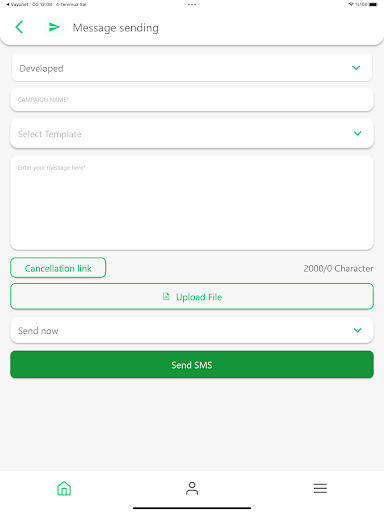Tap the Wi-Fi status icon

pyautogui.click(x=351, y=4)
